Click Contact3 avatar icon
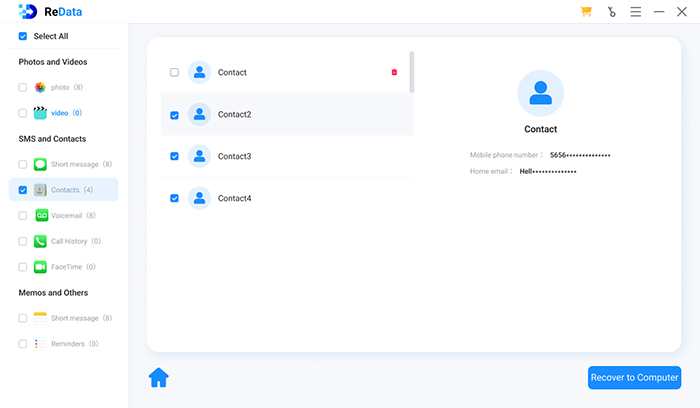The image size is (700, 408). click(x=199, y=156)
